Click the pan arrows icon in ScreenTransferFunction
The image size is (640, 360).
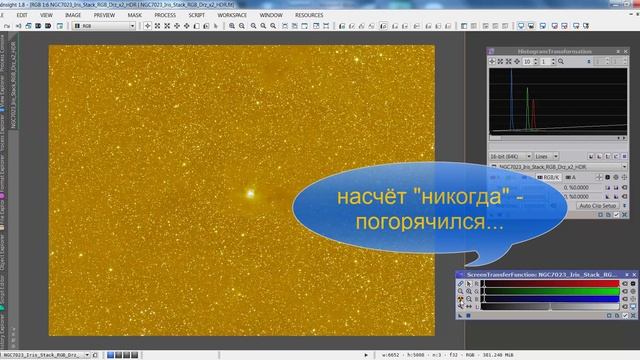pyautogui.click(x=469, y=307)
